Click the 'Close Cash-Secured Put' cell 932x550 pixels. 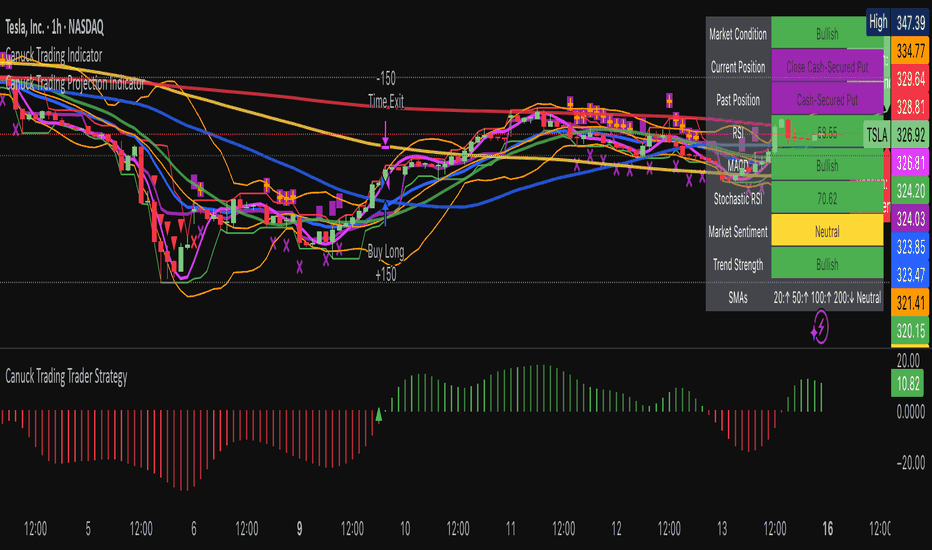pyautogui.click(x=827, y=67)
